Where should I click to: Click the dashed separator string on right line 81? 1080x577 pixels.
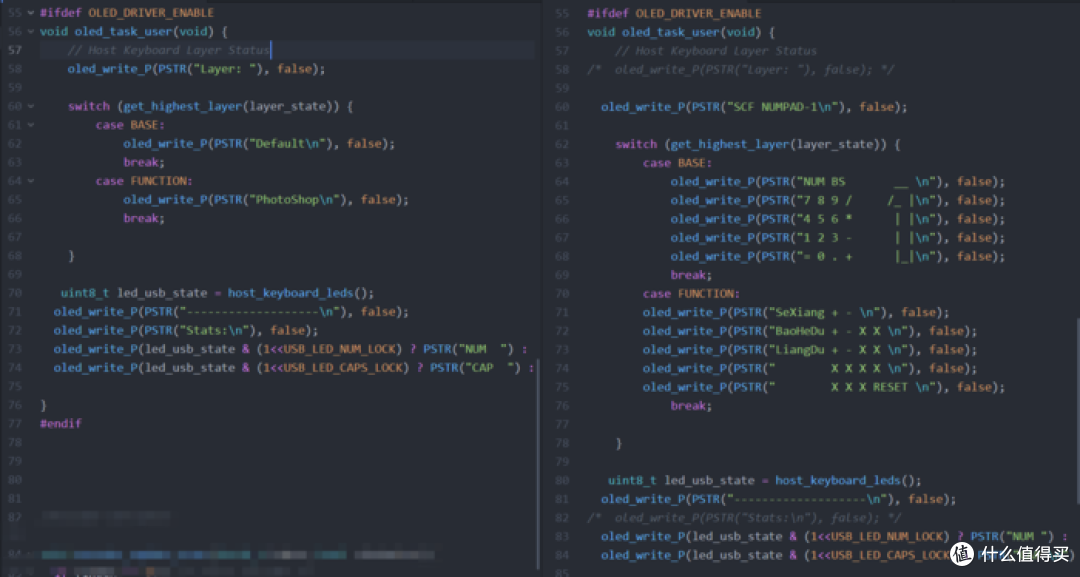click(806, 499)
